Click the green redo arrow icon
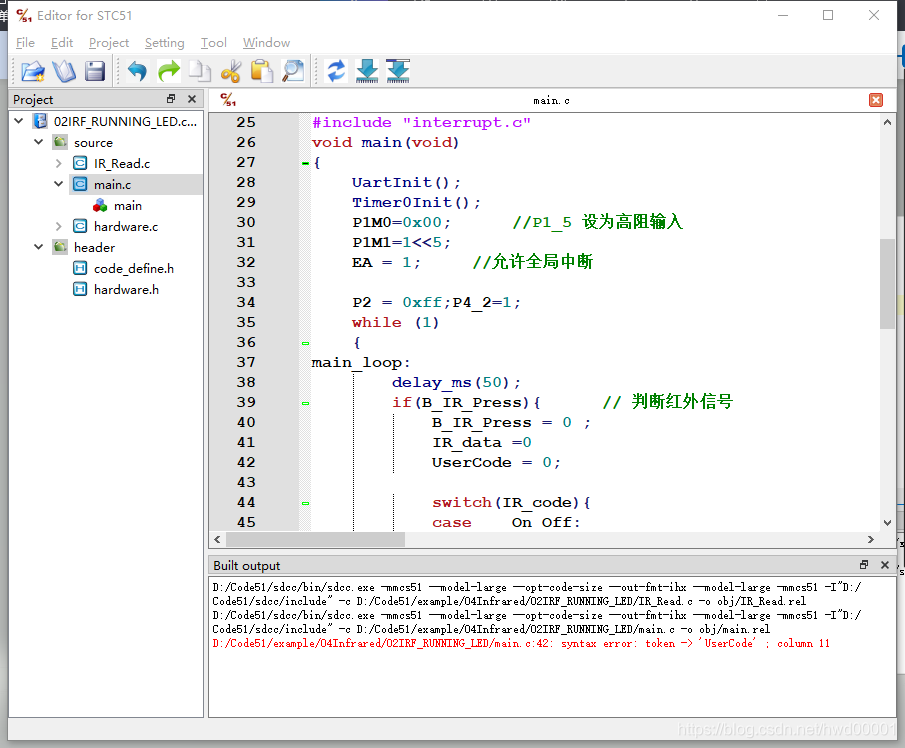The height and width of the screenshot is (748, 905). pos(169,72)
